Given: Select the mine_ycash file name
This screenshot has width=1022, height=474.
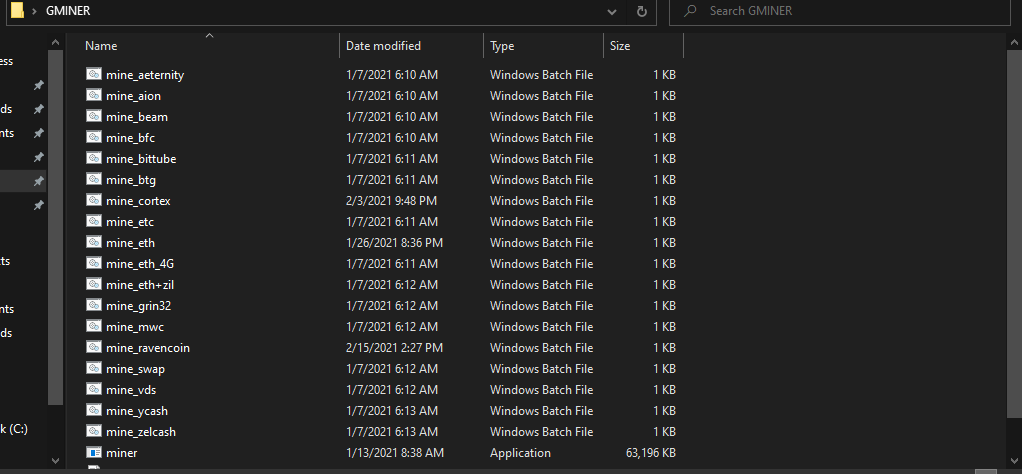Looking at the screenshot, I should click(x=136, y=411).
